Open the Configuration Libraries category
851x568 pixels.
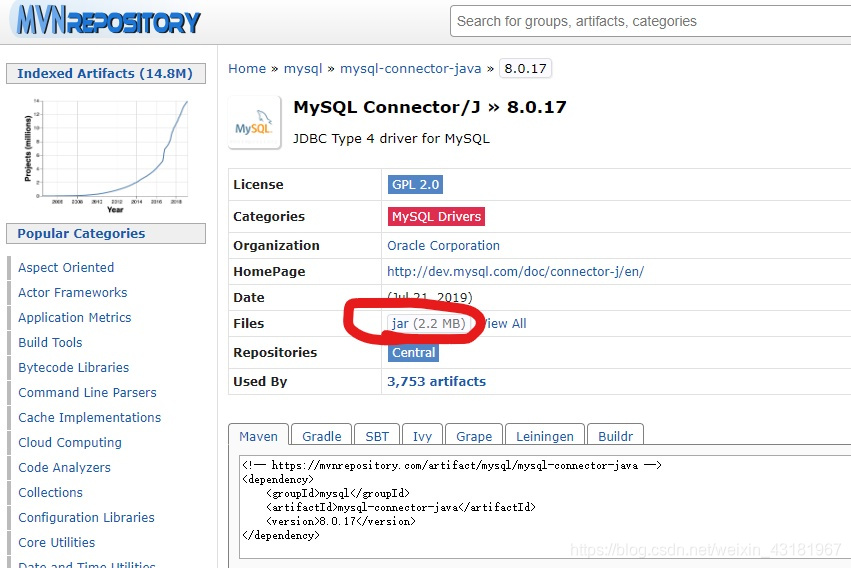pos(86,517)
